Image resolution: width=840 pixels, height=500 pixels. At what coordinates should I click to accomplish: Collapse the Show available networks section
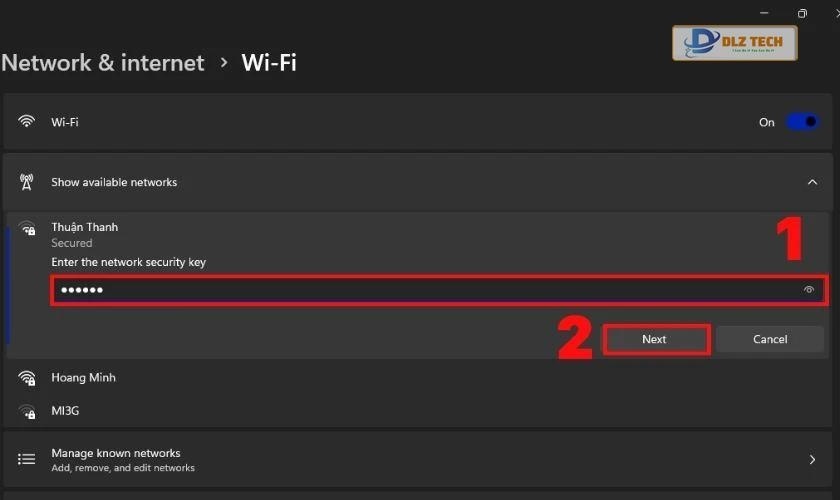(811, 182)
